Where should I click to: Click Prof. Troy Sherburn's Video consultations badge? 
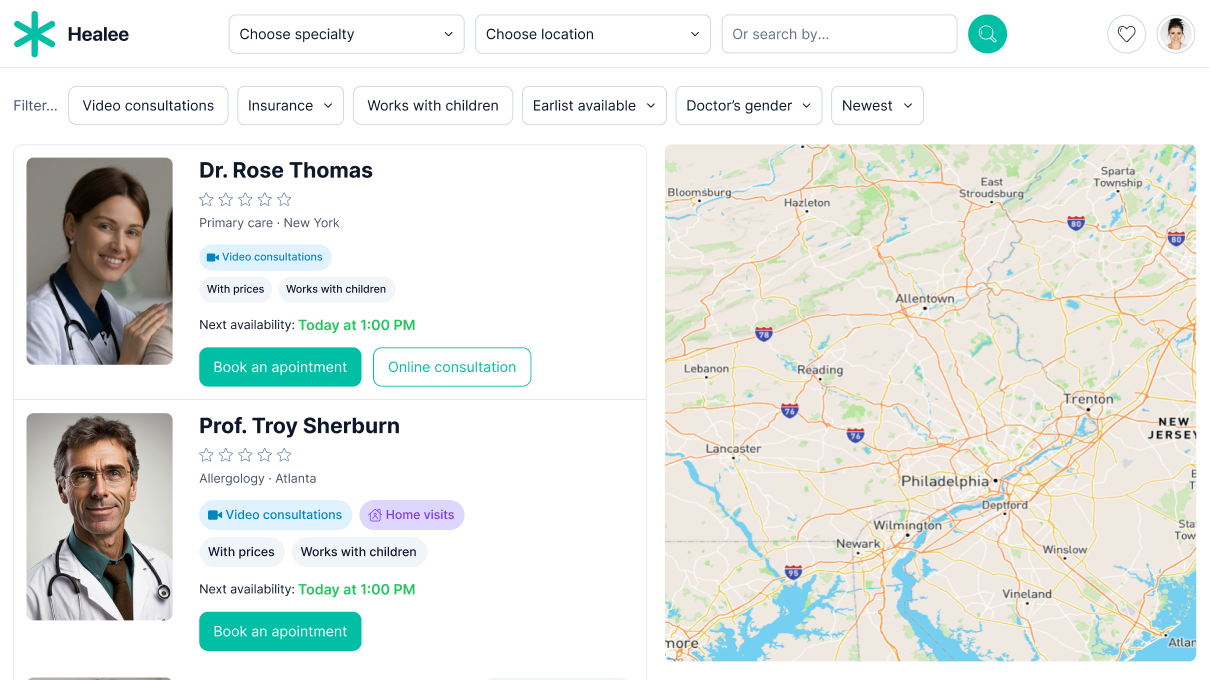pyautogui.click(x=275, y=515)
